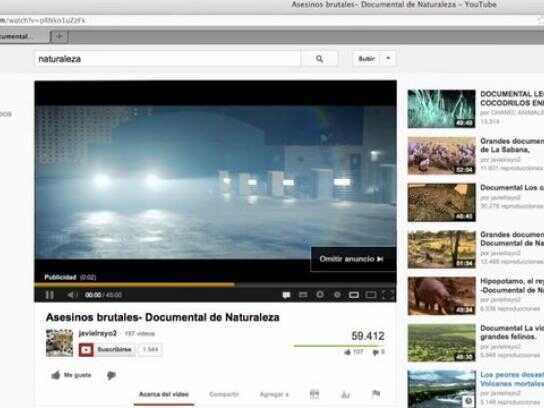Like the video with Me gusta
The height and width of the screenshot is (408, 544).
(71, 375)
